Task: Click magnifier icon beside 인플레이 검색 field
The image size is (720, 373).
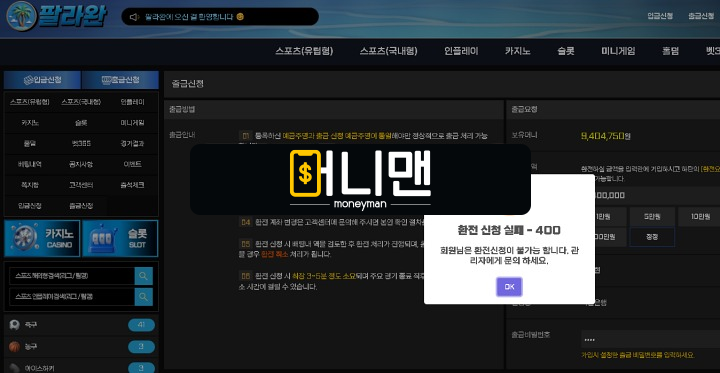Action: pos(144,297)
